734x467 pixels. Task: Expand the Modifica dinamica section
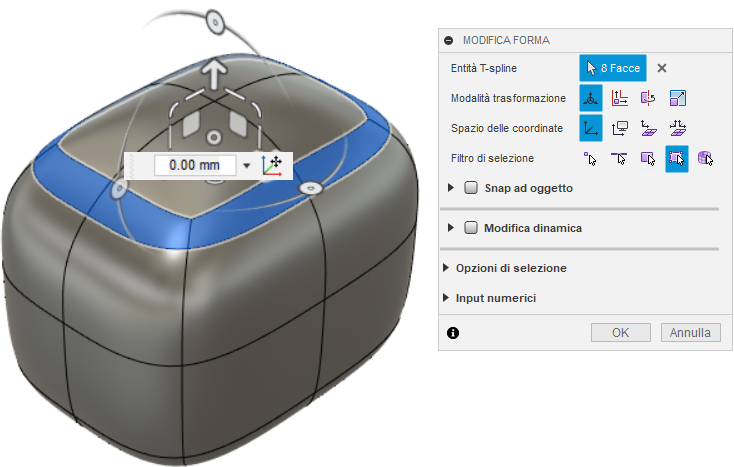click(x=451, y=227)
